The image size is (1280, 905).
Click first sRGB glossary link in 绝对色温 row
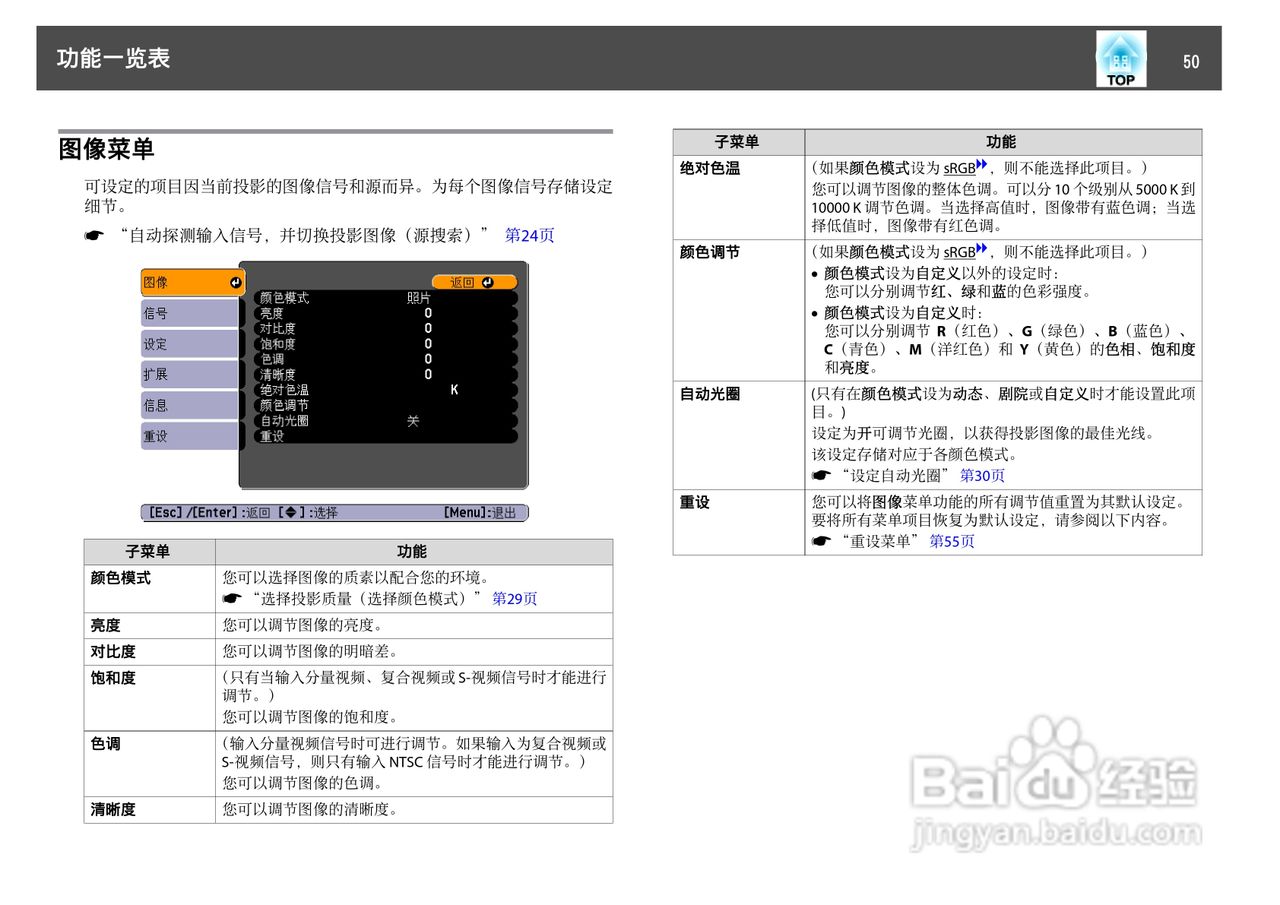[x=965, y=168]
